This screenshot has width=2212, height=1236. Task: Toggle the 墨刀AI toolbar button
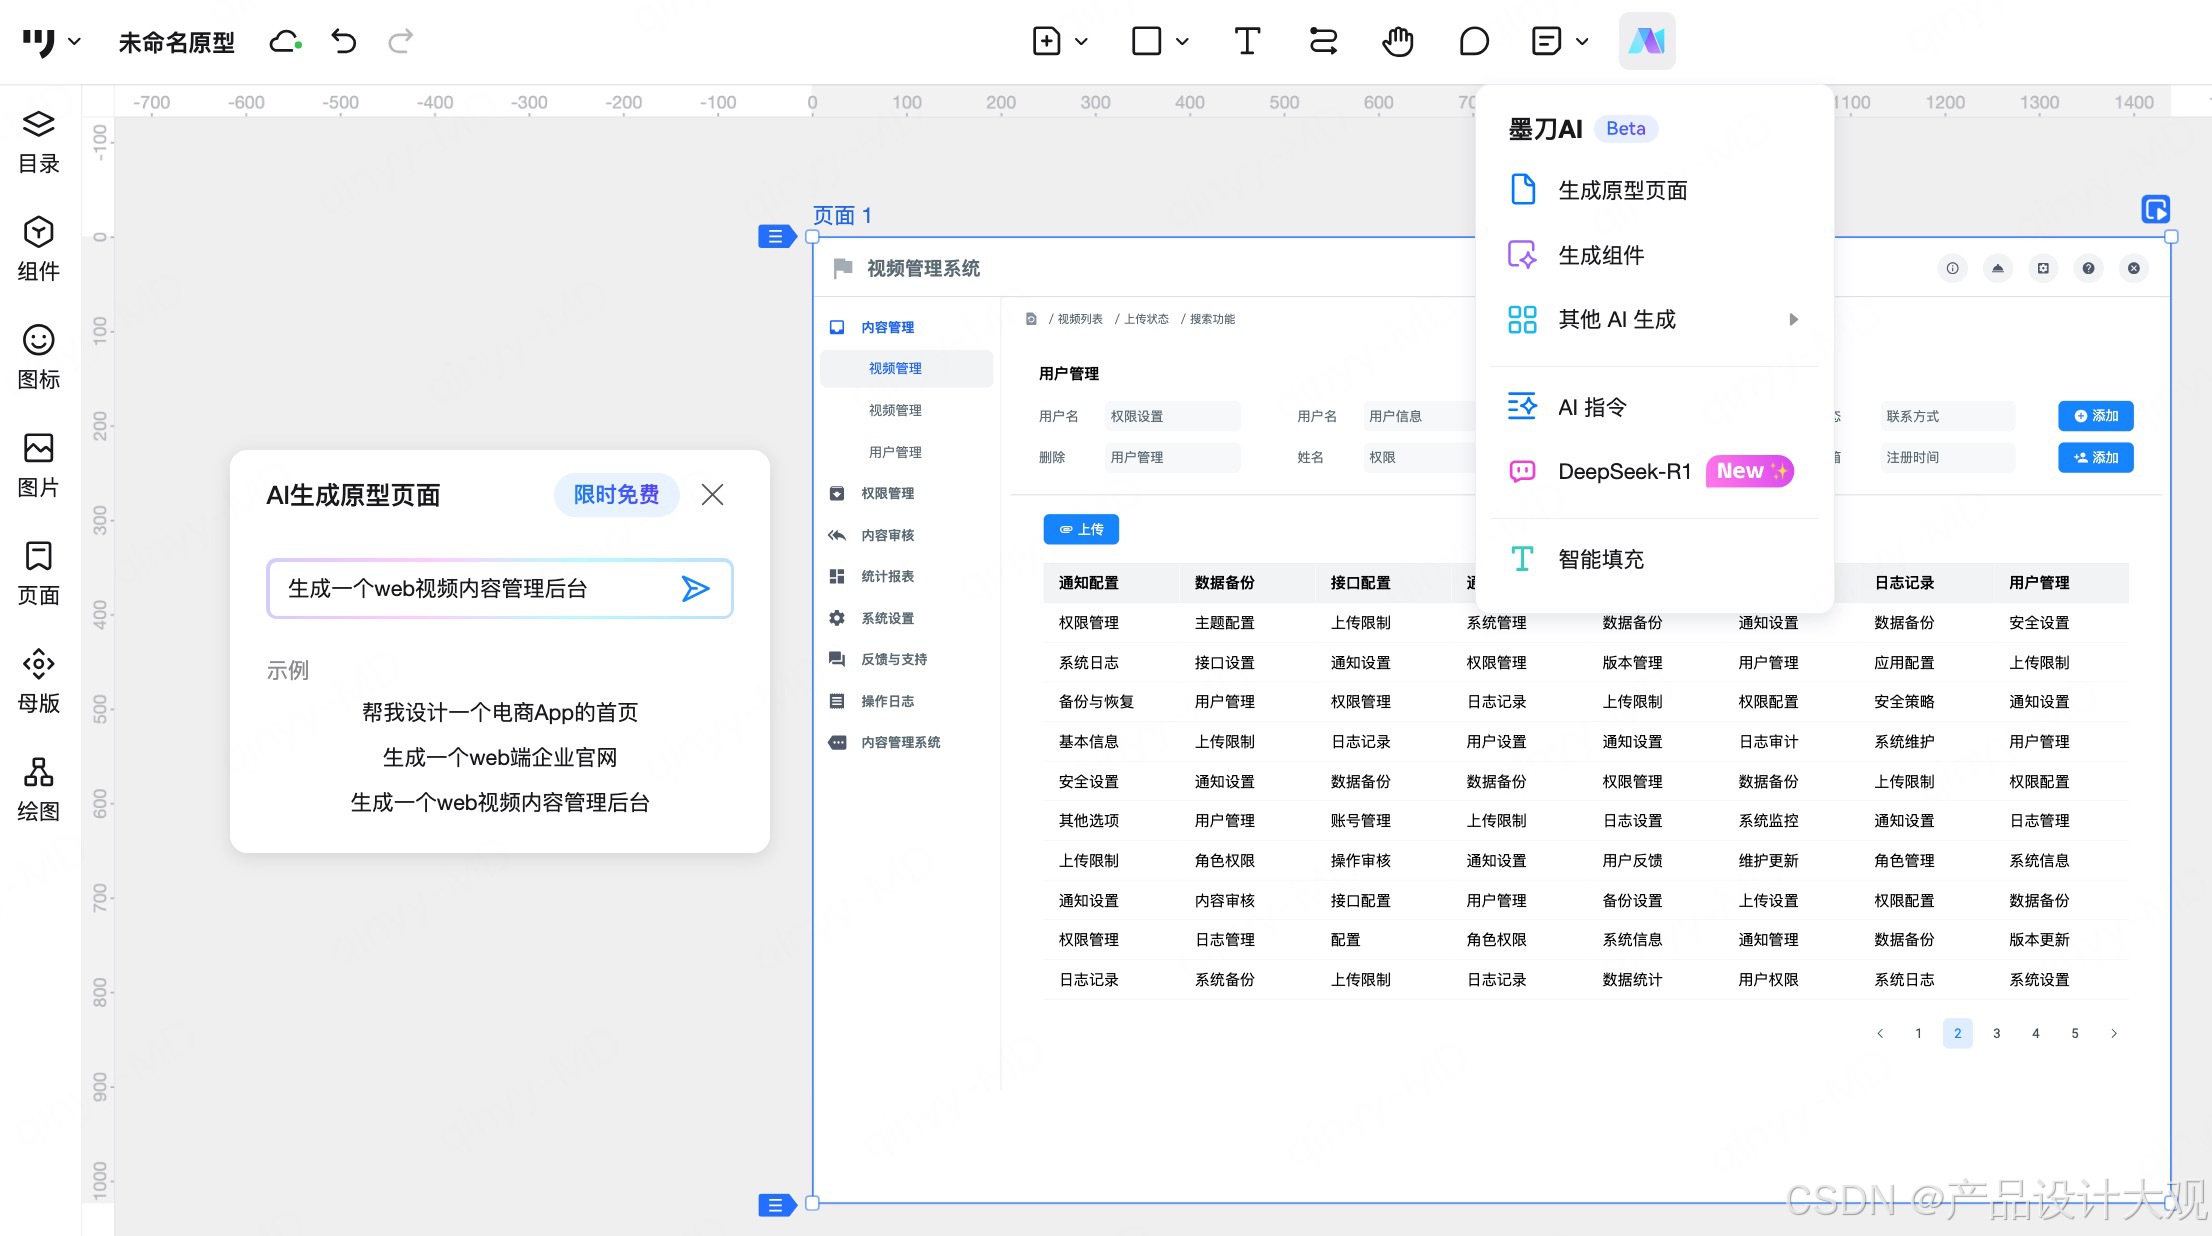point(1646,41)
